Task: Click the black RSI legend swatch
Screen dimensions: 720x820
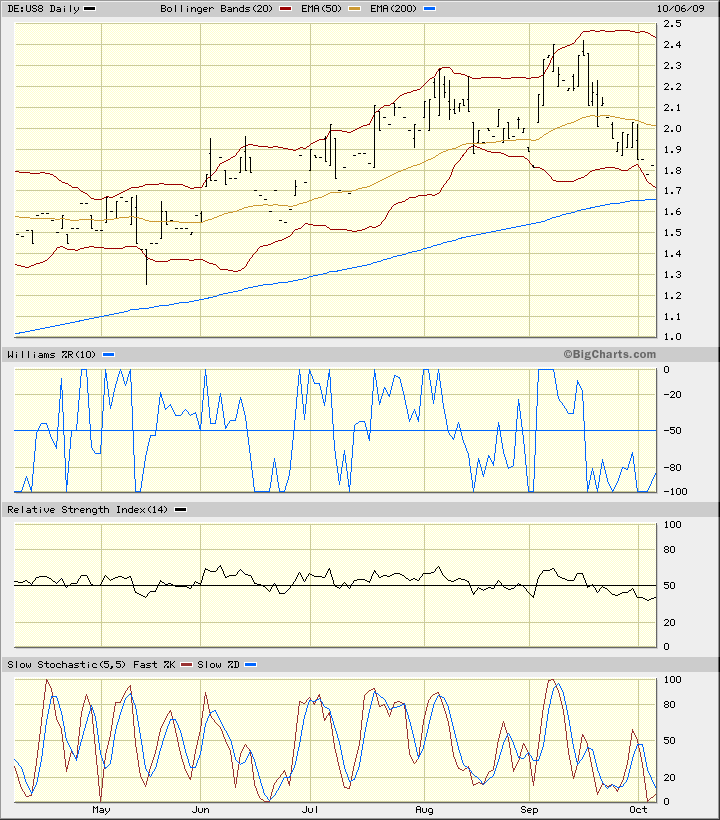Action: point(180,510)
